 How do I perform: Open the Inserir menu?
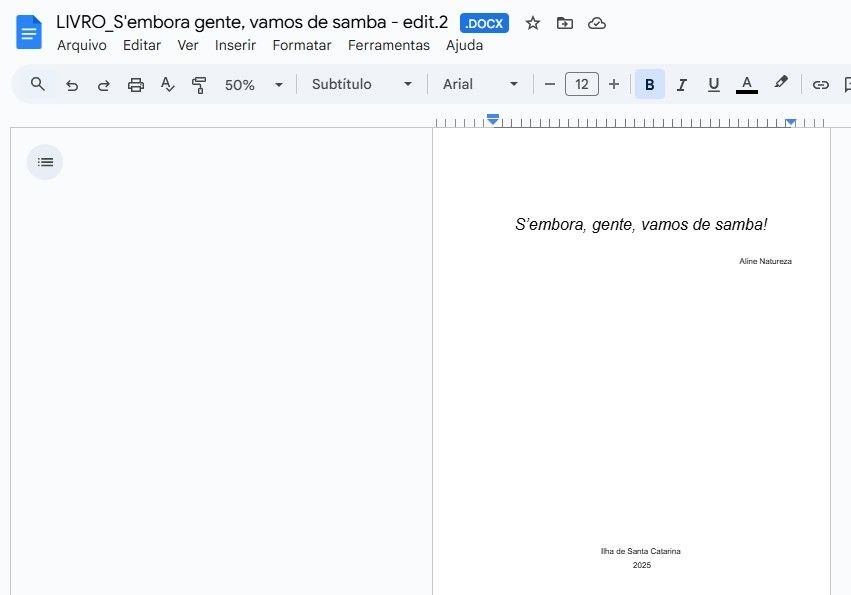click(x=235, y=45)
